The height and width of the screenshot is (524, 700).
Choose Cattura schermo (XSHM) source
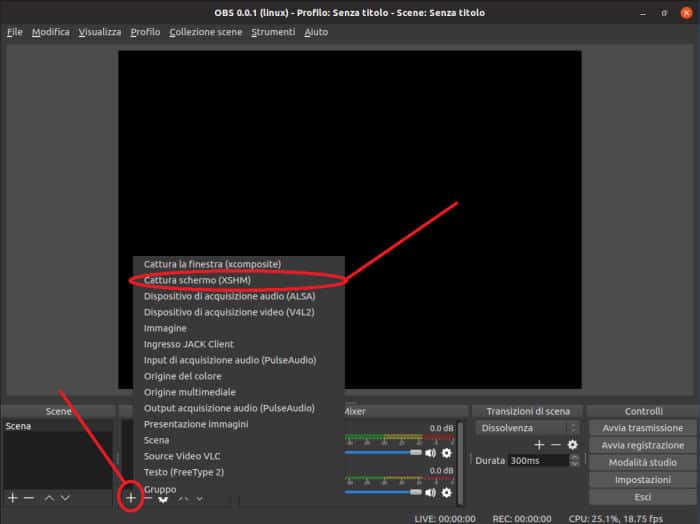(x=239, y=280)
